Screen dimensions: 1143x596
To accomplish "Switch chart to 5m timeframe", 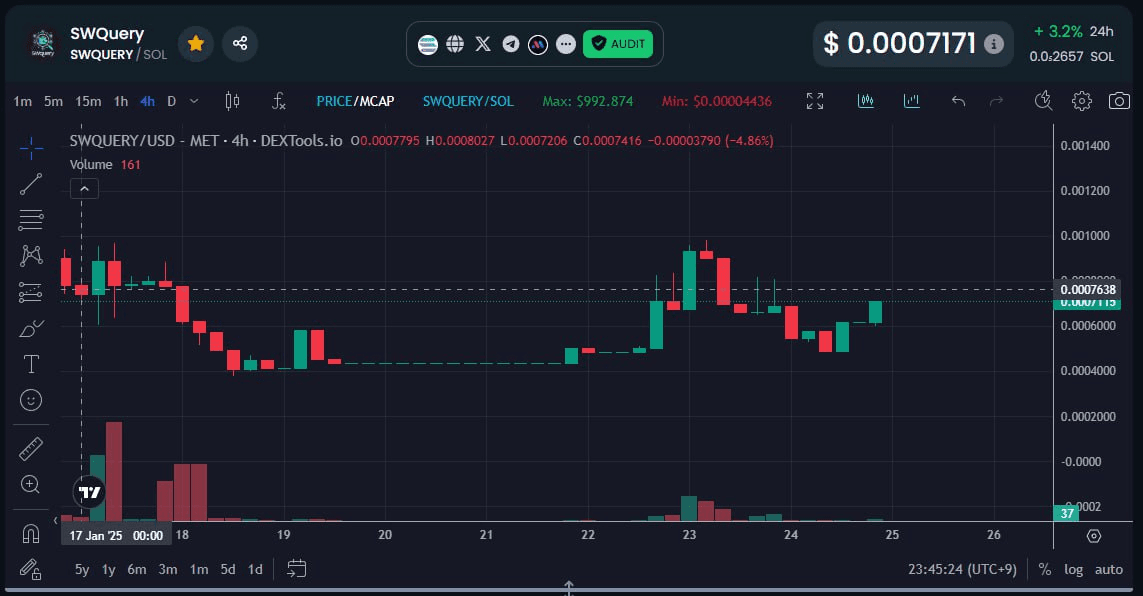I will (x=53, y=101).
